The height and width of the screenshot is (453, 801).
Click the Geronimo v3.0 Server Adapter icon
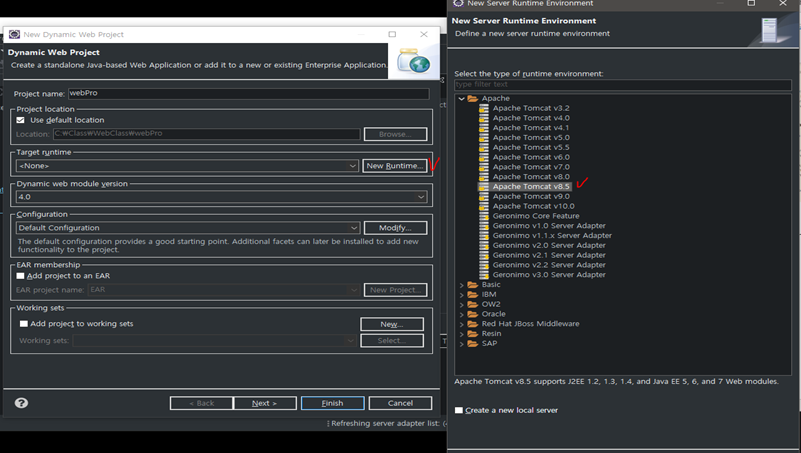click(483, 275)
